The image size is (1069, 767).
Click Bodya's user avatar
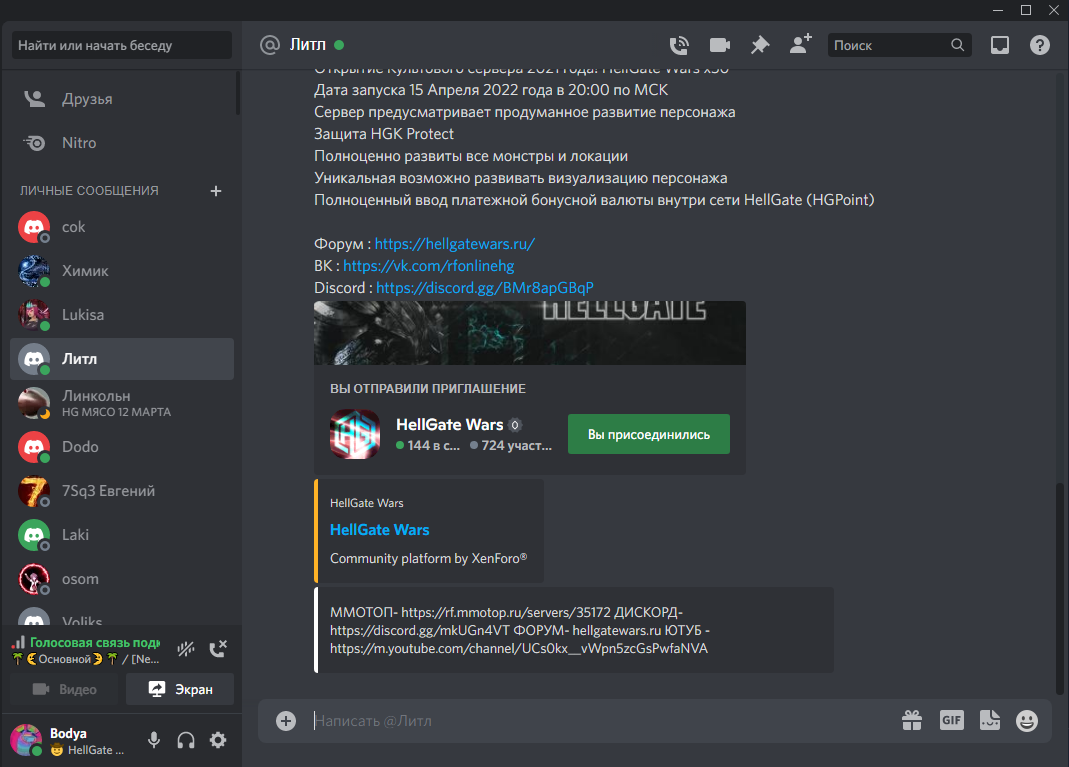(26, 740)
